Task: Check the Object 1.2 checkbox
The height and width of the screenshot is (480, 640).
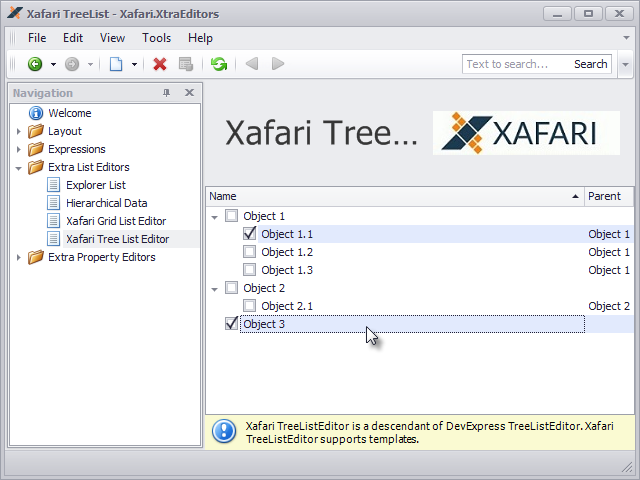Action: coord(249,251)
